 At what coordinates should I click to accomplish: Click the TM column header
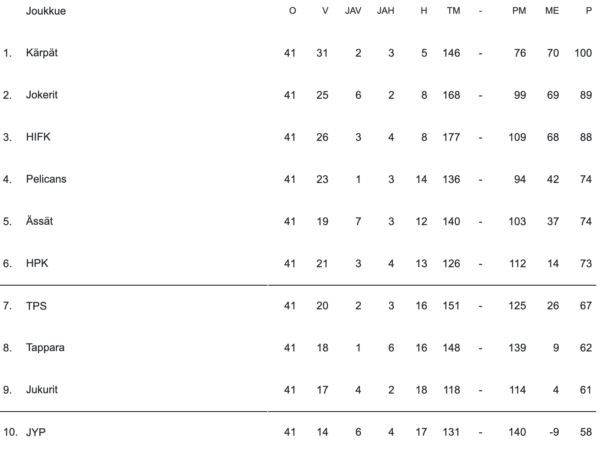(454, 10)
